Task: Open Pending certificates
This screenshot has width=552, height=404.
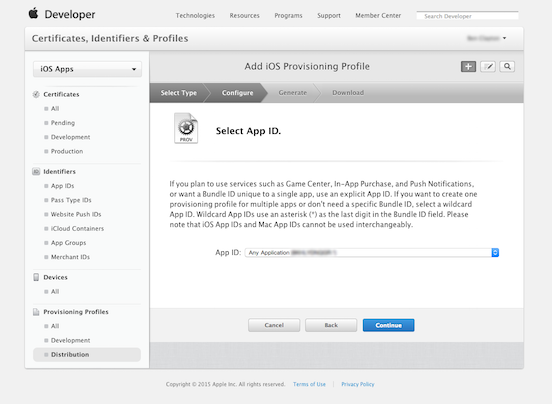Action: click(63, 123)
